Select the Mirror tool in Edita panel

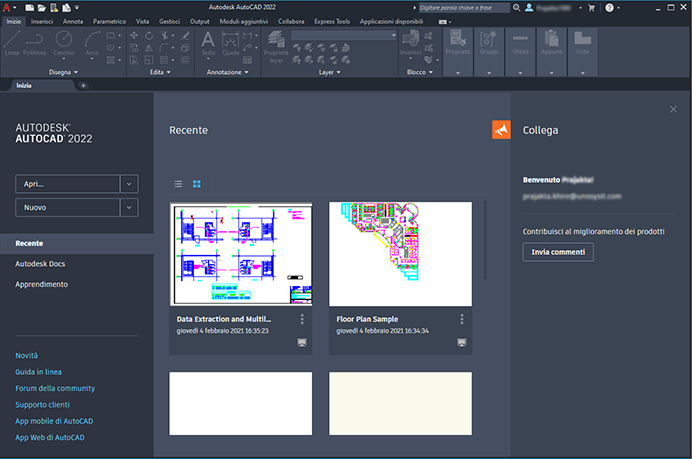(149, 48)
